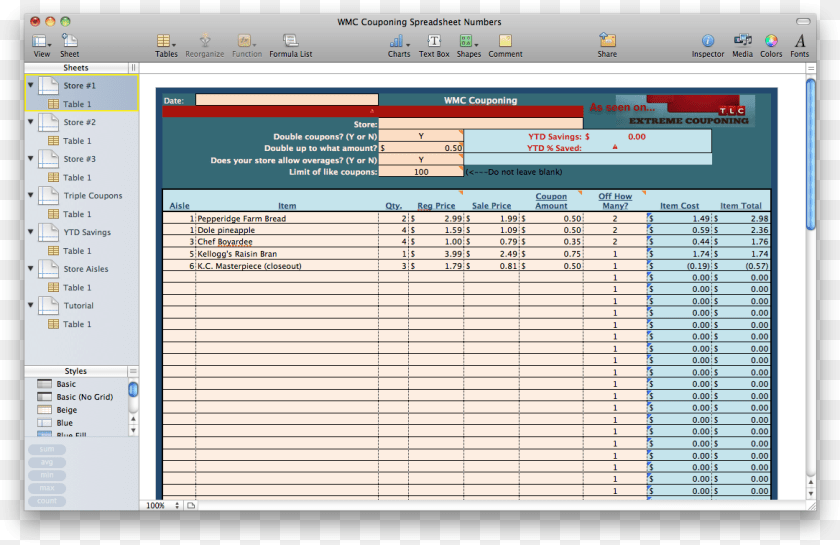Open the Colors picker
Image resolution: width=840 pixels, height=545 pixels.
click(771, 45)
